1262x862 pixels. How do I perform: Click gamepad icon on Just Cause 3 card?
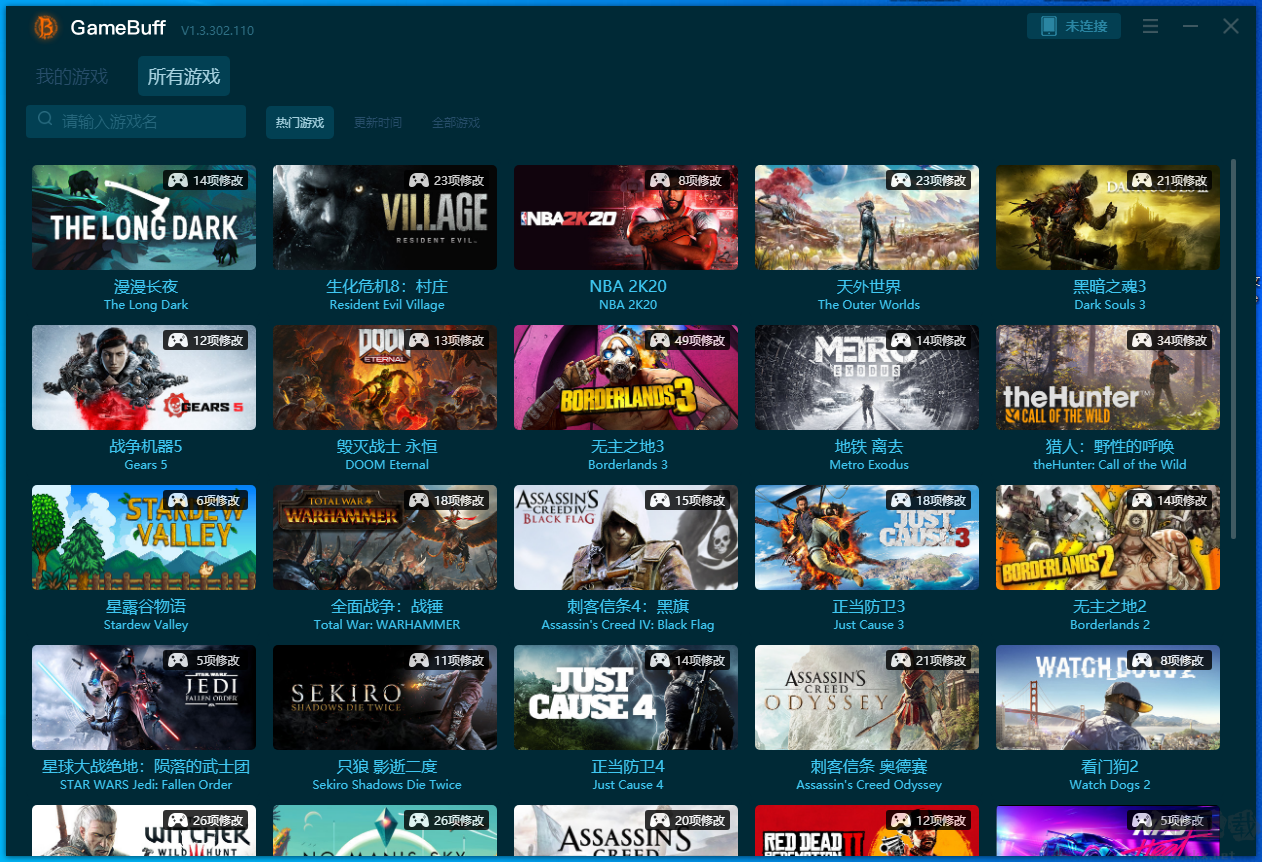900,500
